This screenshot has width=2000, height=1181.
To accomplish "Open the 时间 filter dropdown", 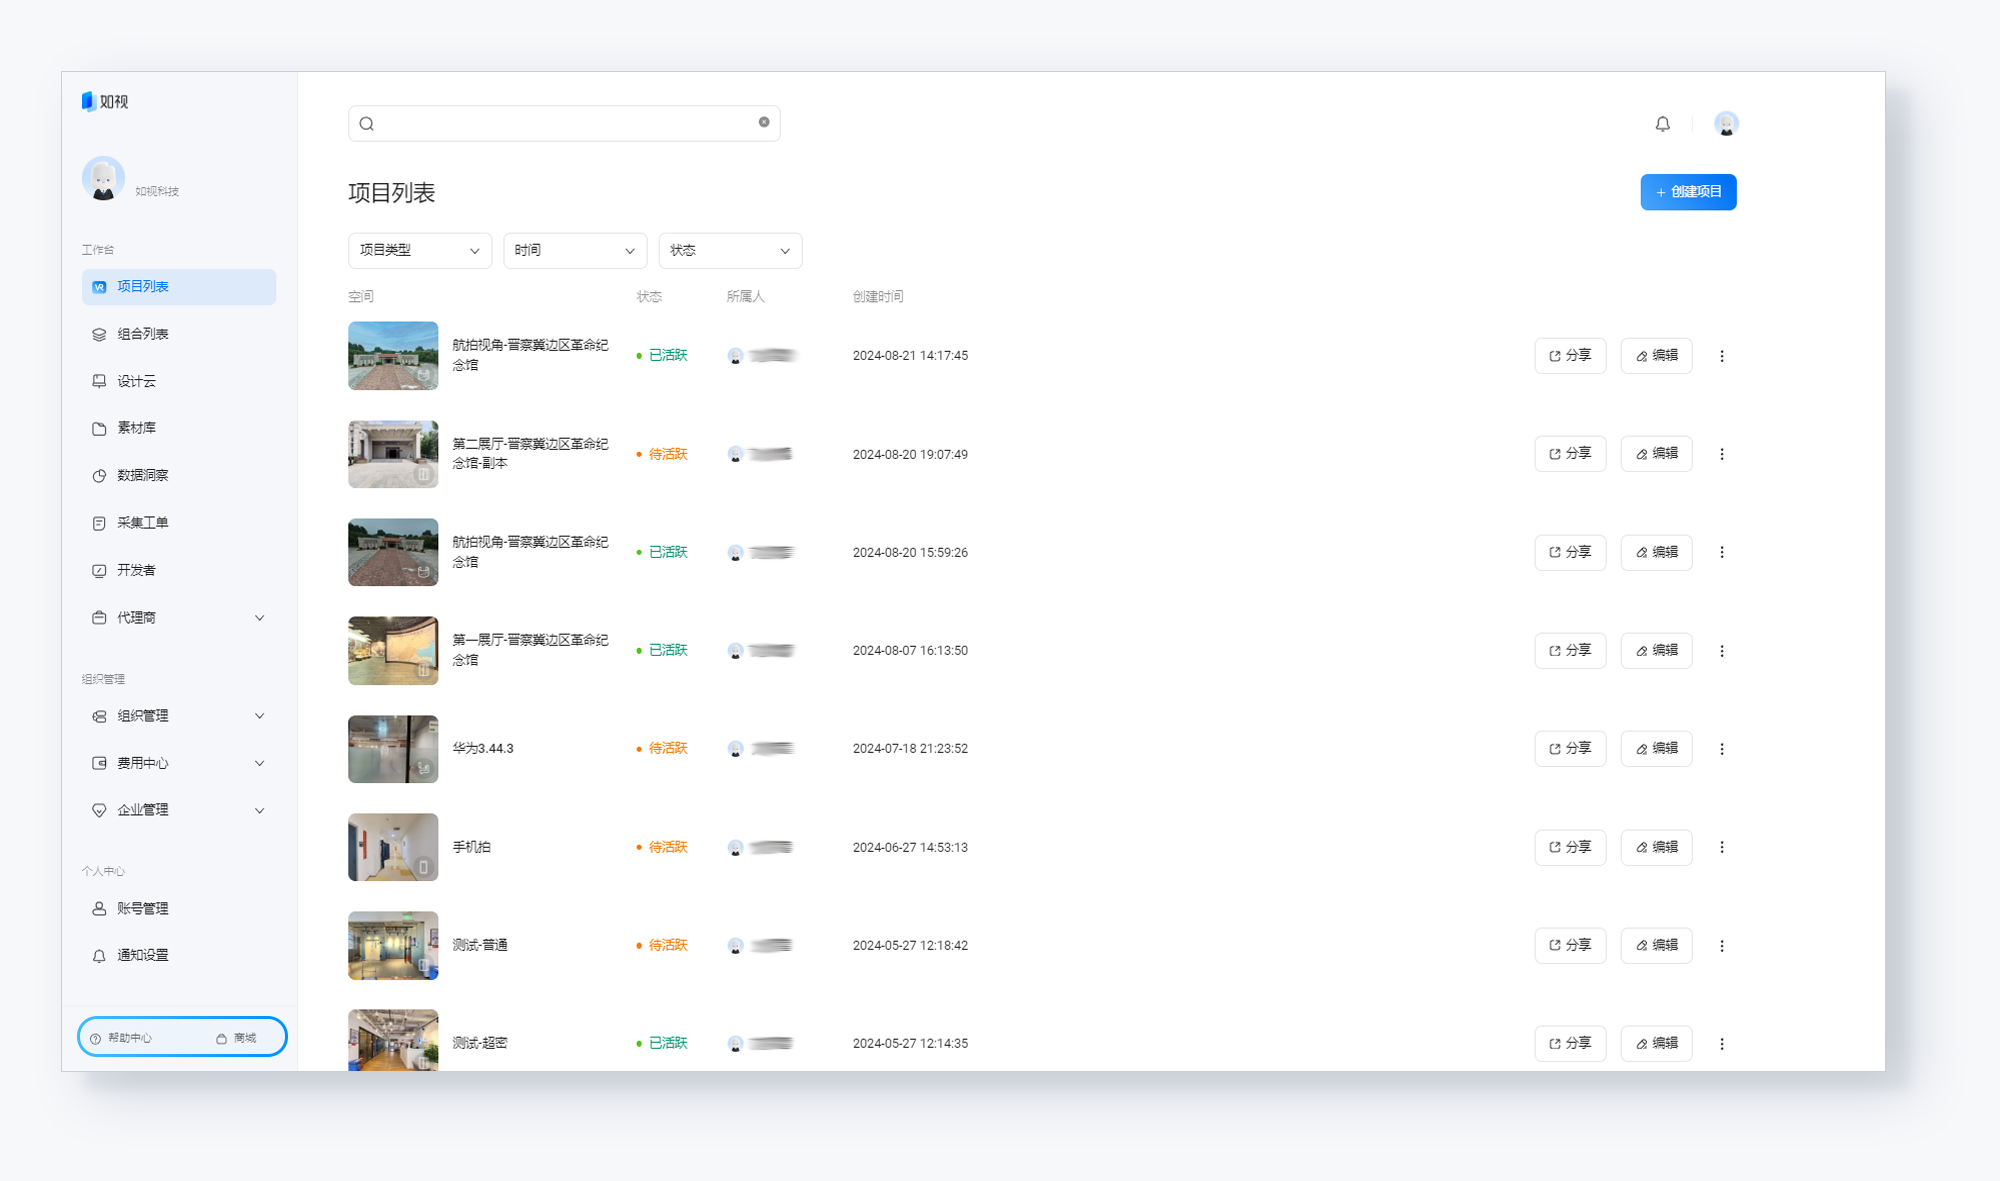I will click(575, 250).
